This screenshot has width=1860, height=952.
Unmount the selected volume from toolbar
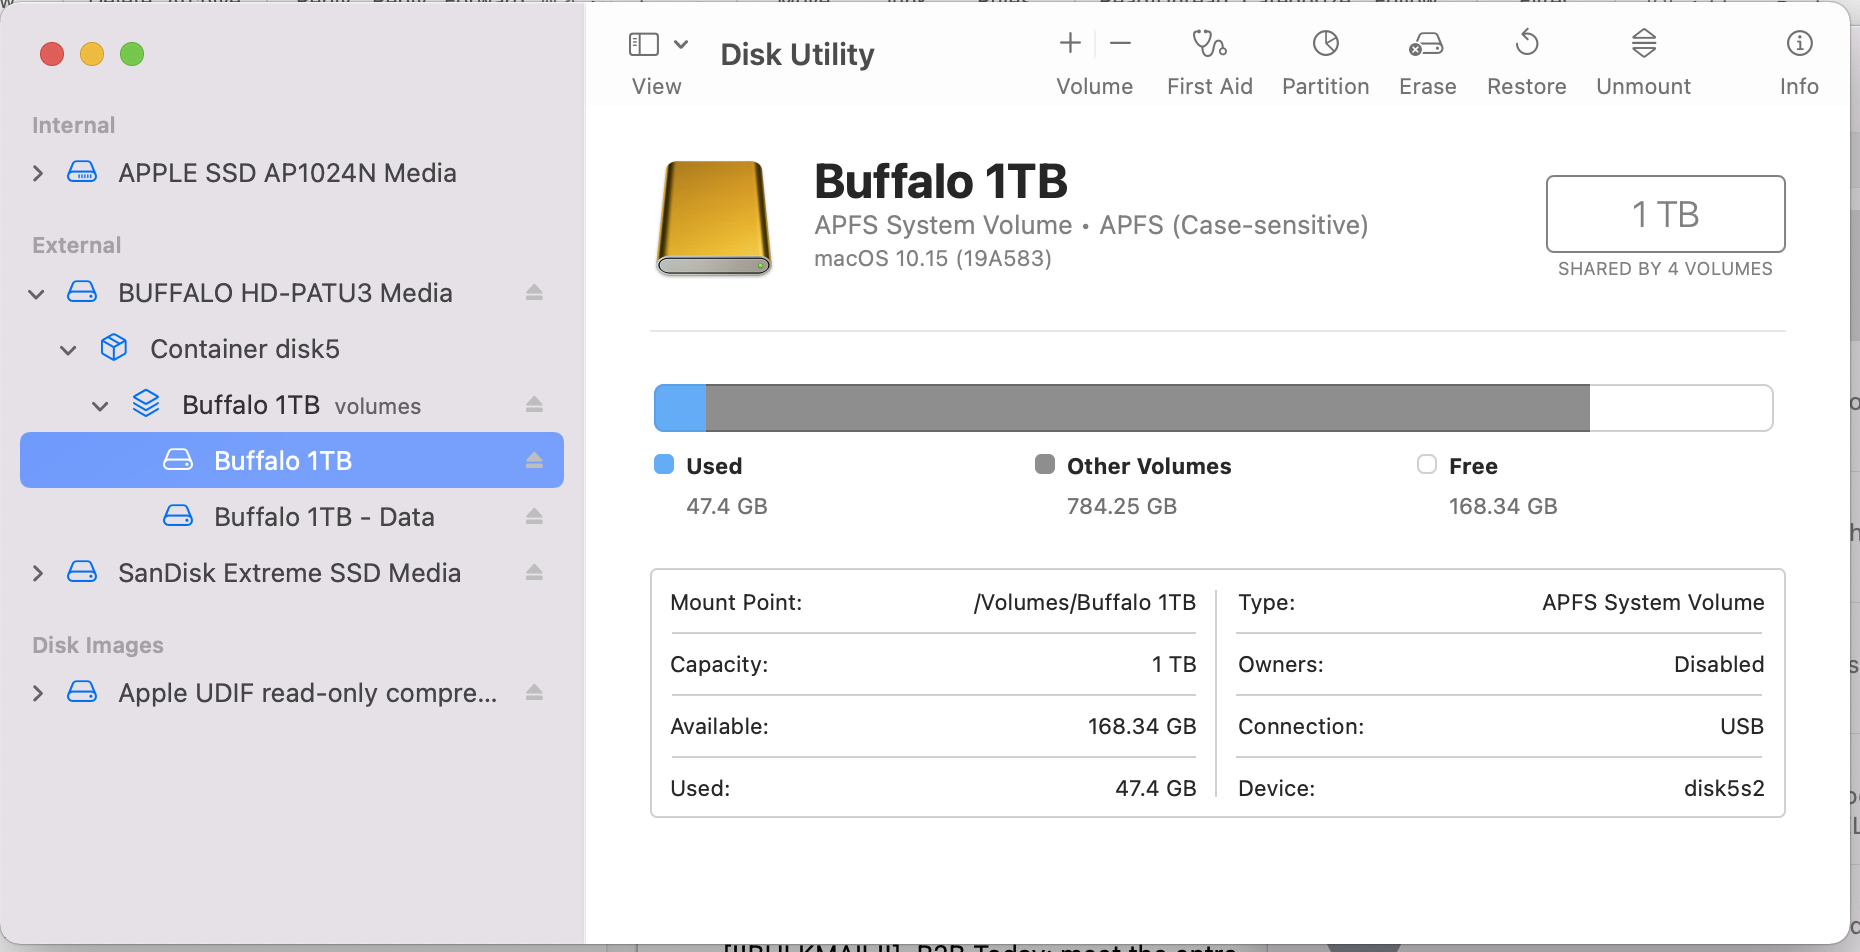(1643, 44)
